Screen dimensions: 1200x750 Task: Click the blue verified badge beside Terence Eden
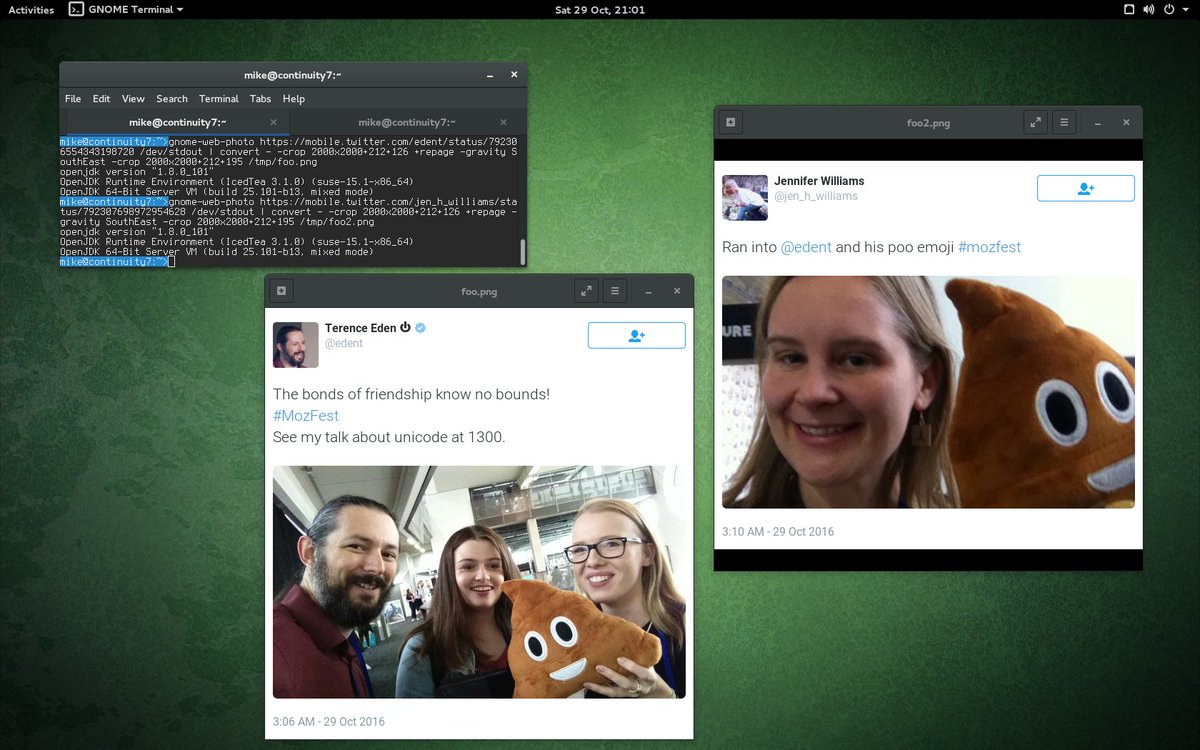point(421,328)
